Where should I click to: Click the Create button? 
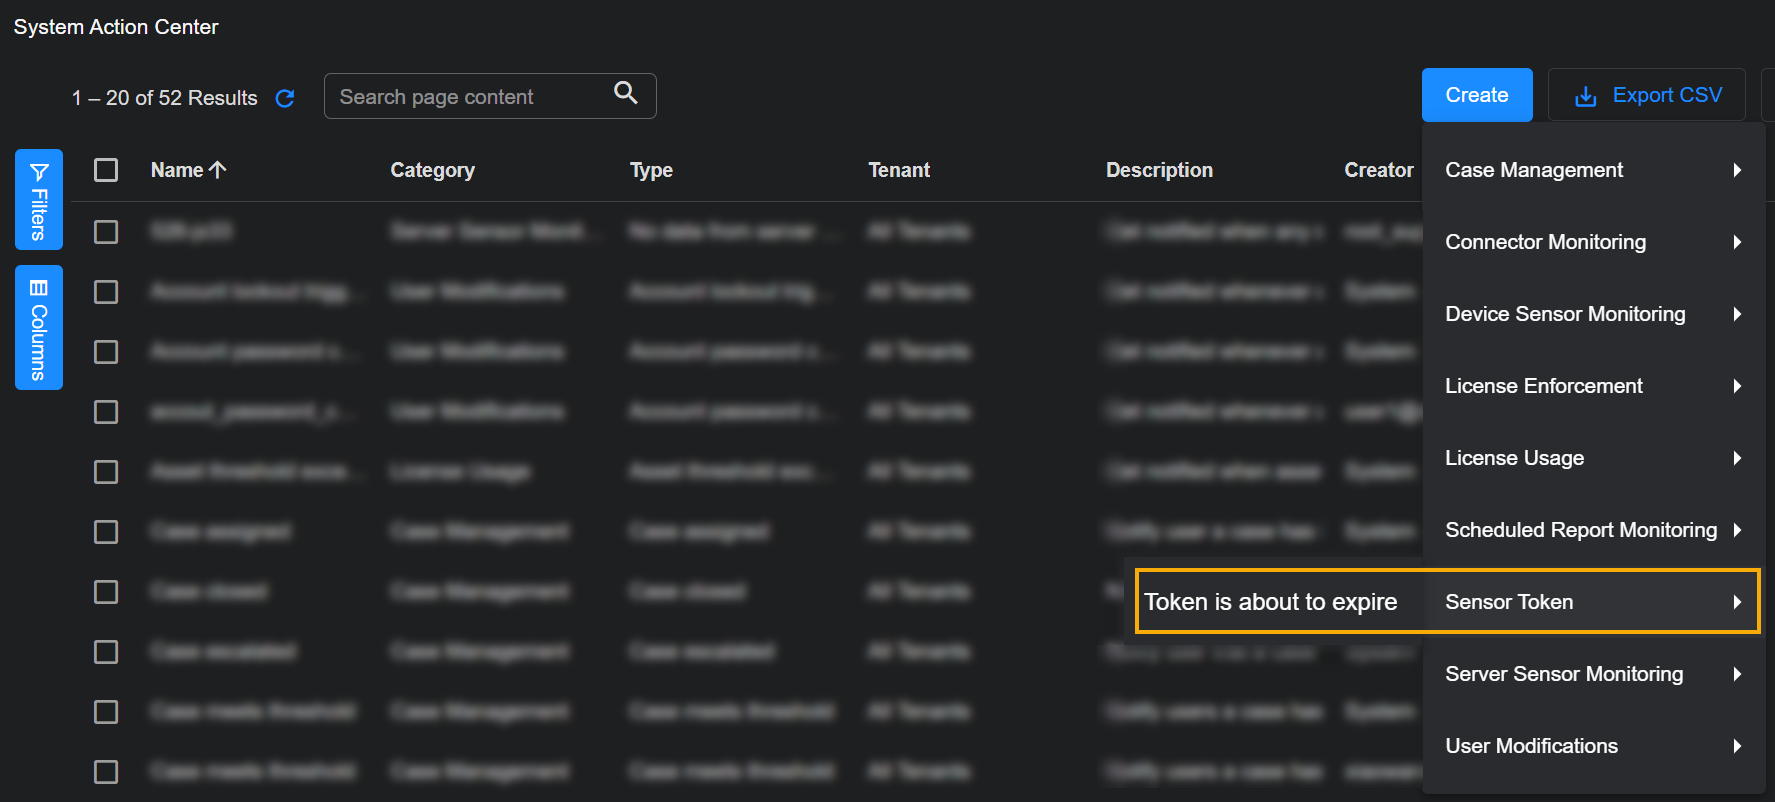click(x=1476, y=95)
